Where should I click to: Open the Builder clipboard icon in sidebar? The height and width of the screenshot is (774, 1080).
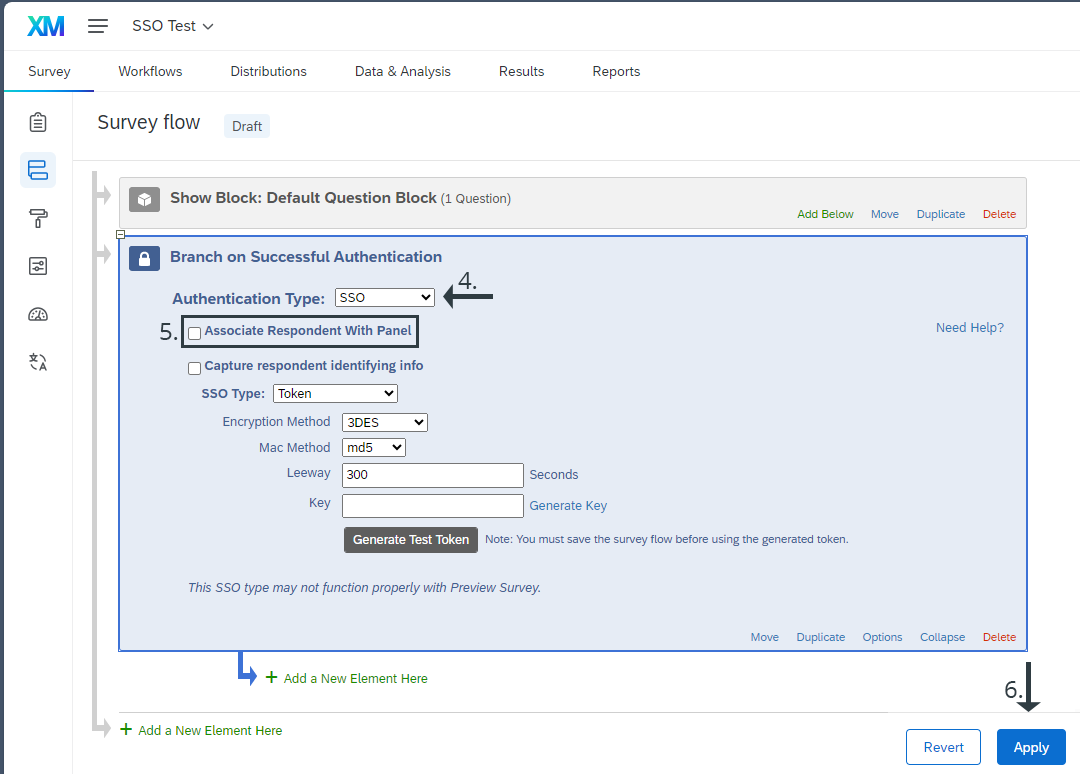[38, 122]
